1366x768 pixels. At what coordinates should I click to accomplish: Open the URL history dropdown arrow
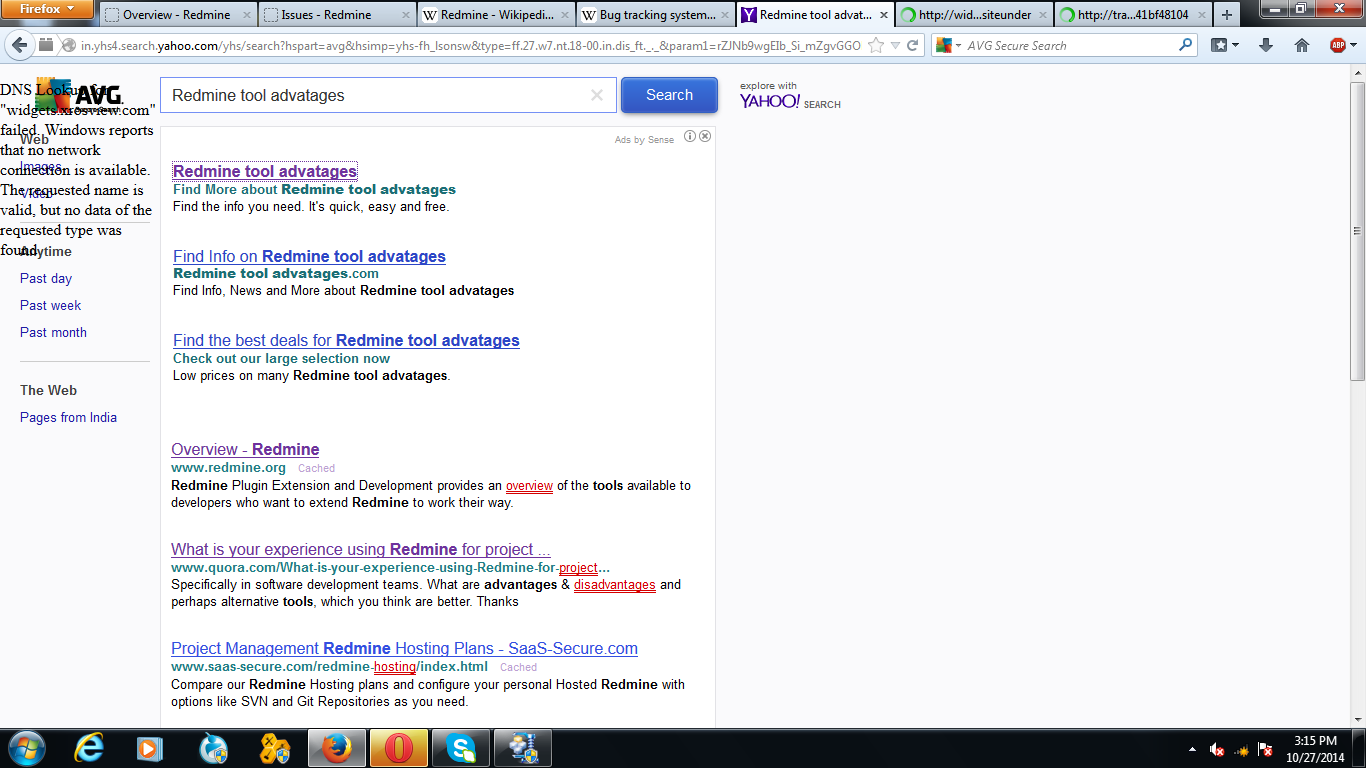click(x=896, y=45)
